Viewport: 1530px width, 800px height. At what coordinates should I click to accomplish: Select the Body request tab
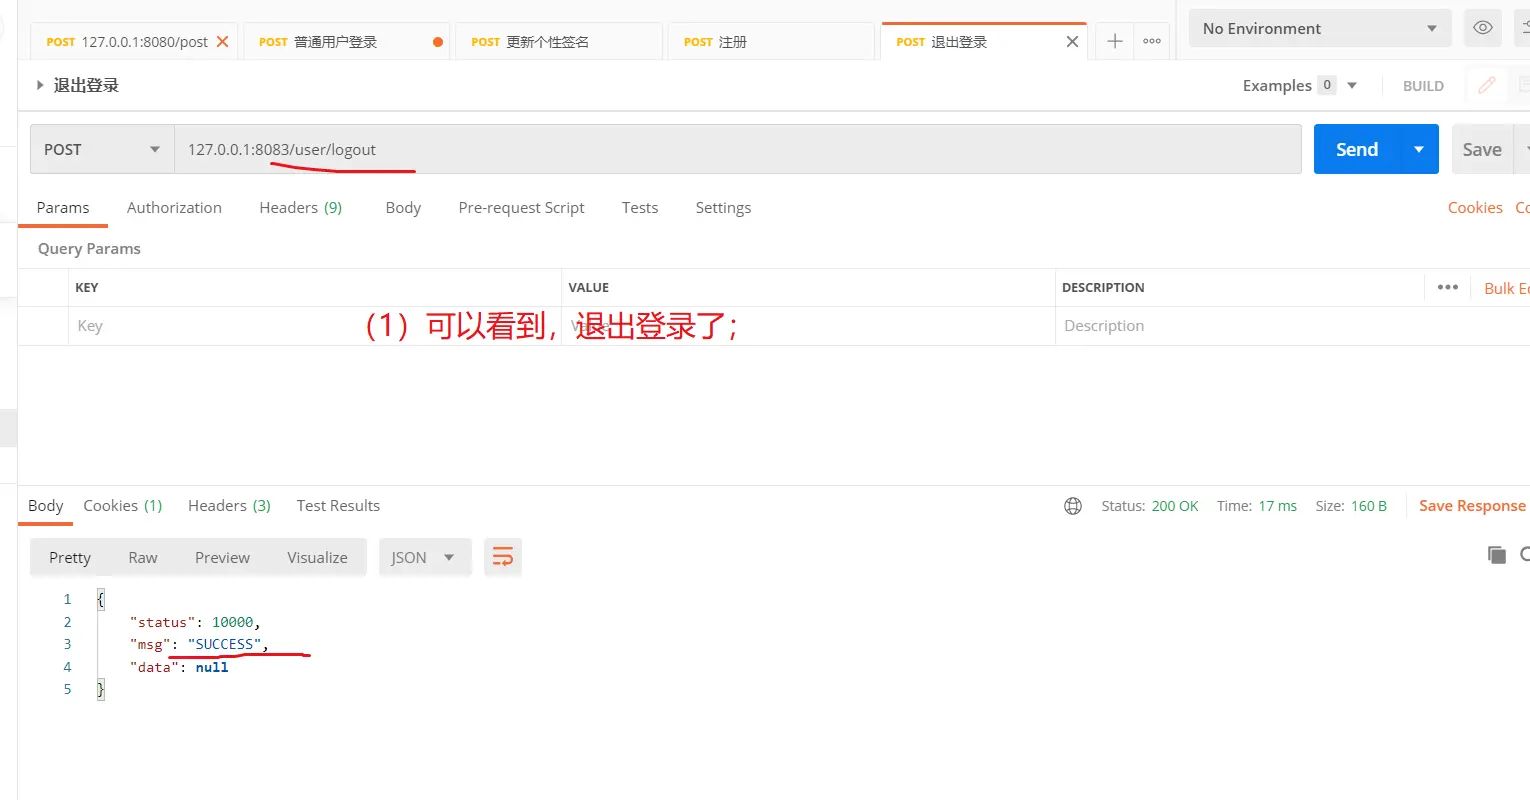(403, 207)
